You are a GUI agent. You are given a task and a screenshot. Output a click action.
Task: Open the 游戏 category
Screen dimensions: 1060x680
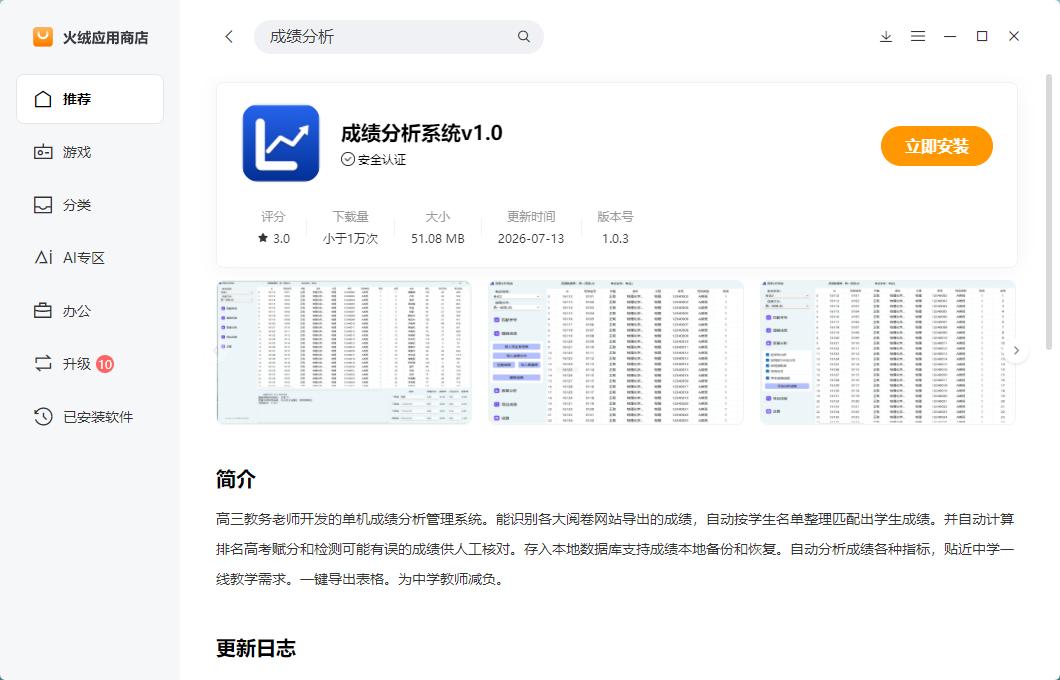(x=90, y=152)
